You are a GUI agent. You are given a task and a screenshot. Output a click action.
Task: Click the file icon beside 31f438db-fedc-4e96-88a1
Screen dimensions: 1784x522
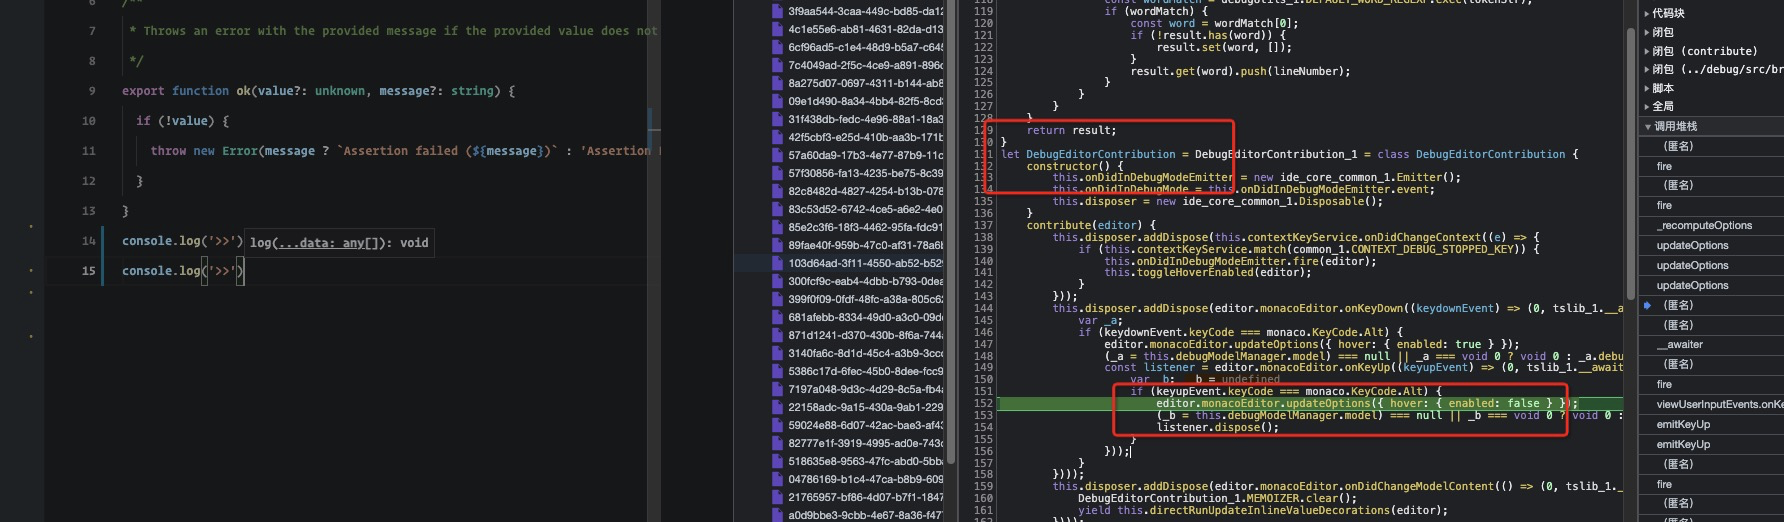point(777,119)
